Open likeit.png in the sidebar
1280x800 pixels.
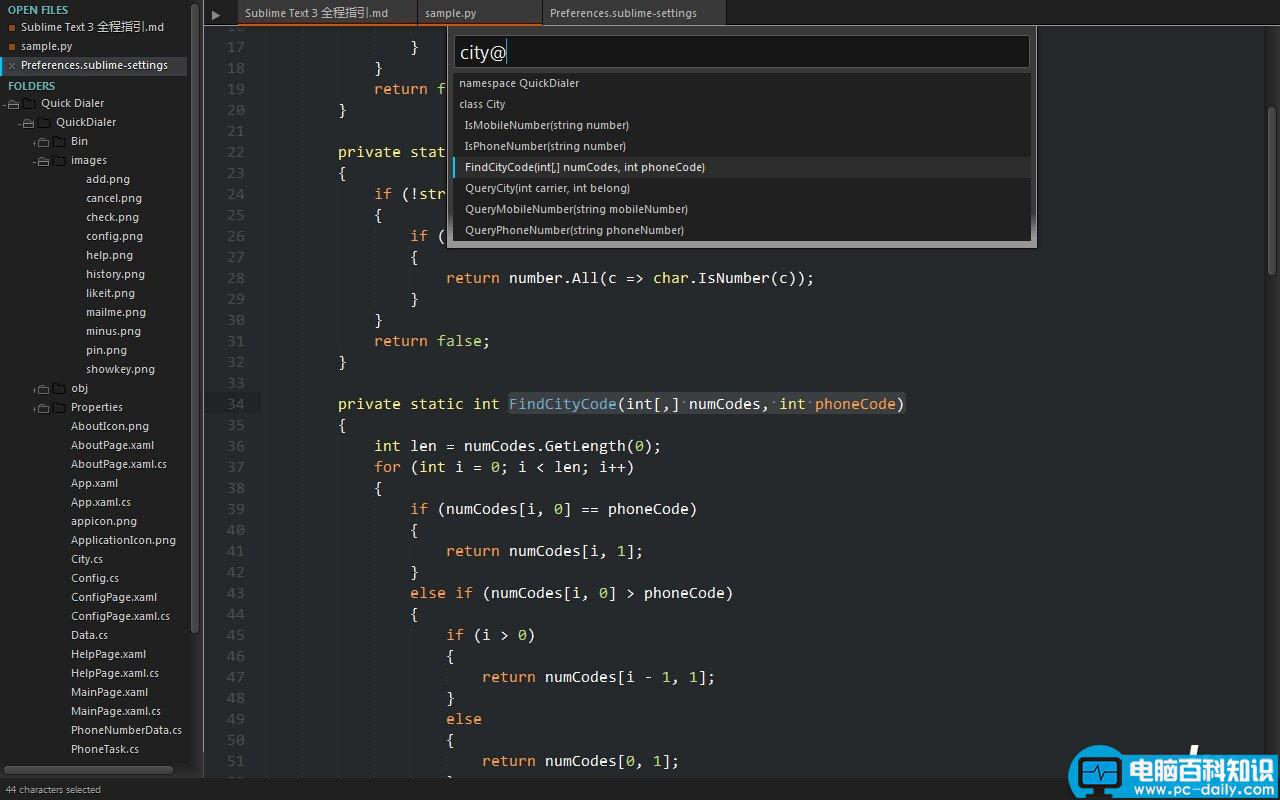[110, 294]
